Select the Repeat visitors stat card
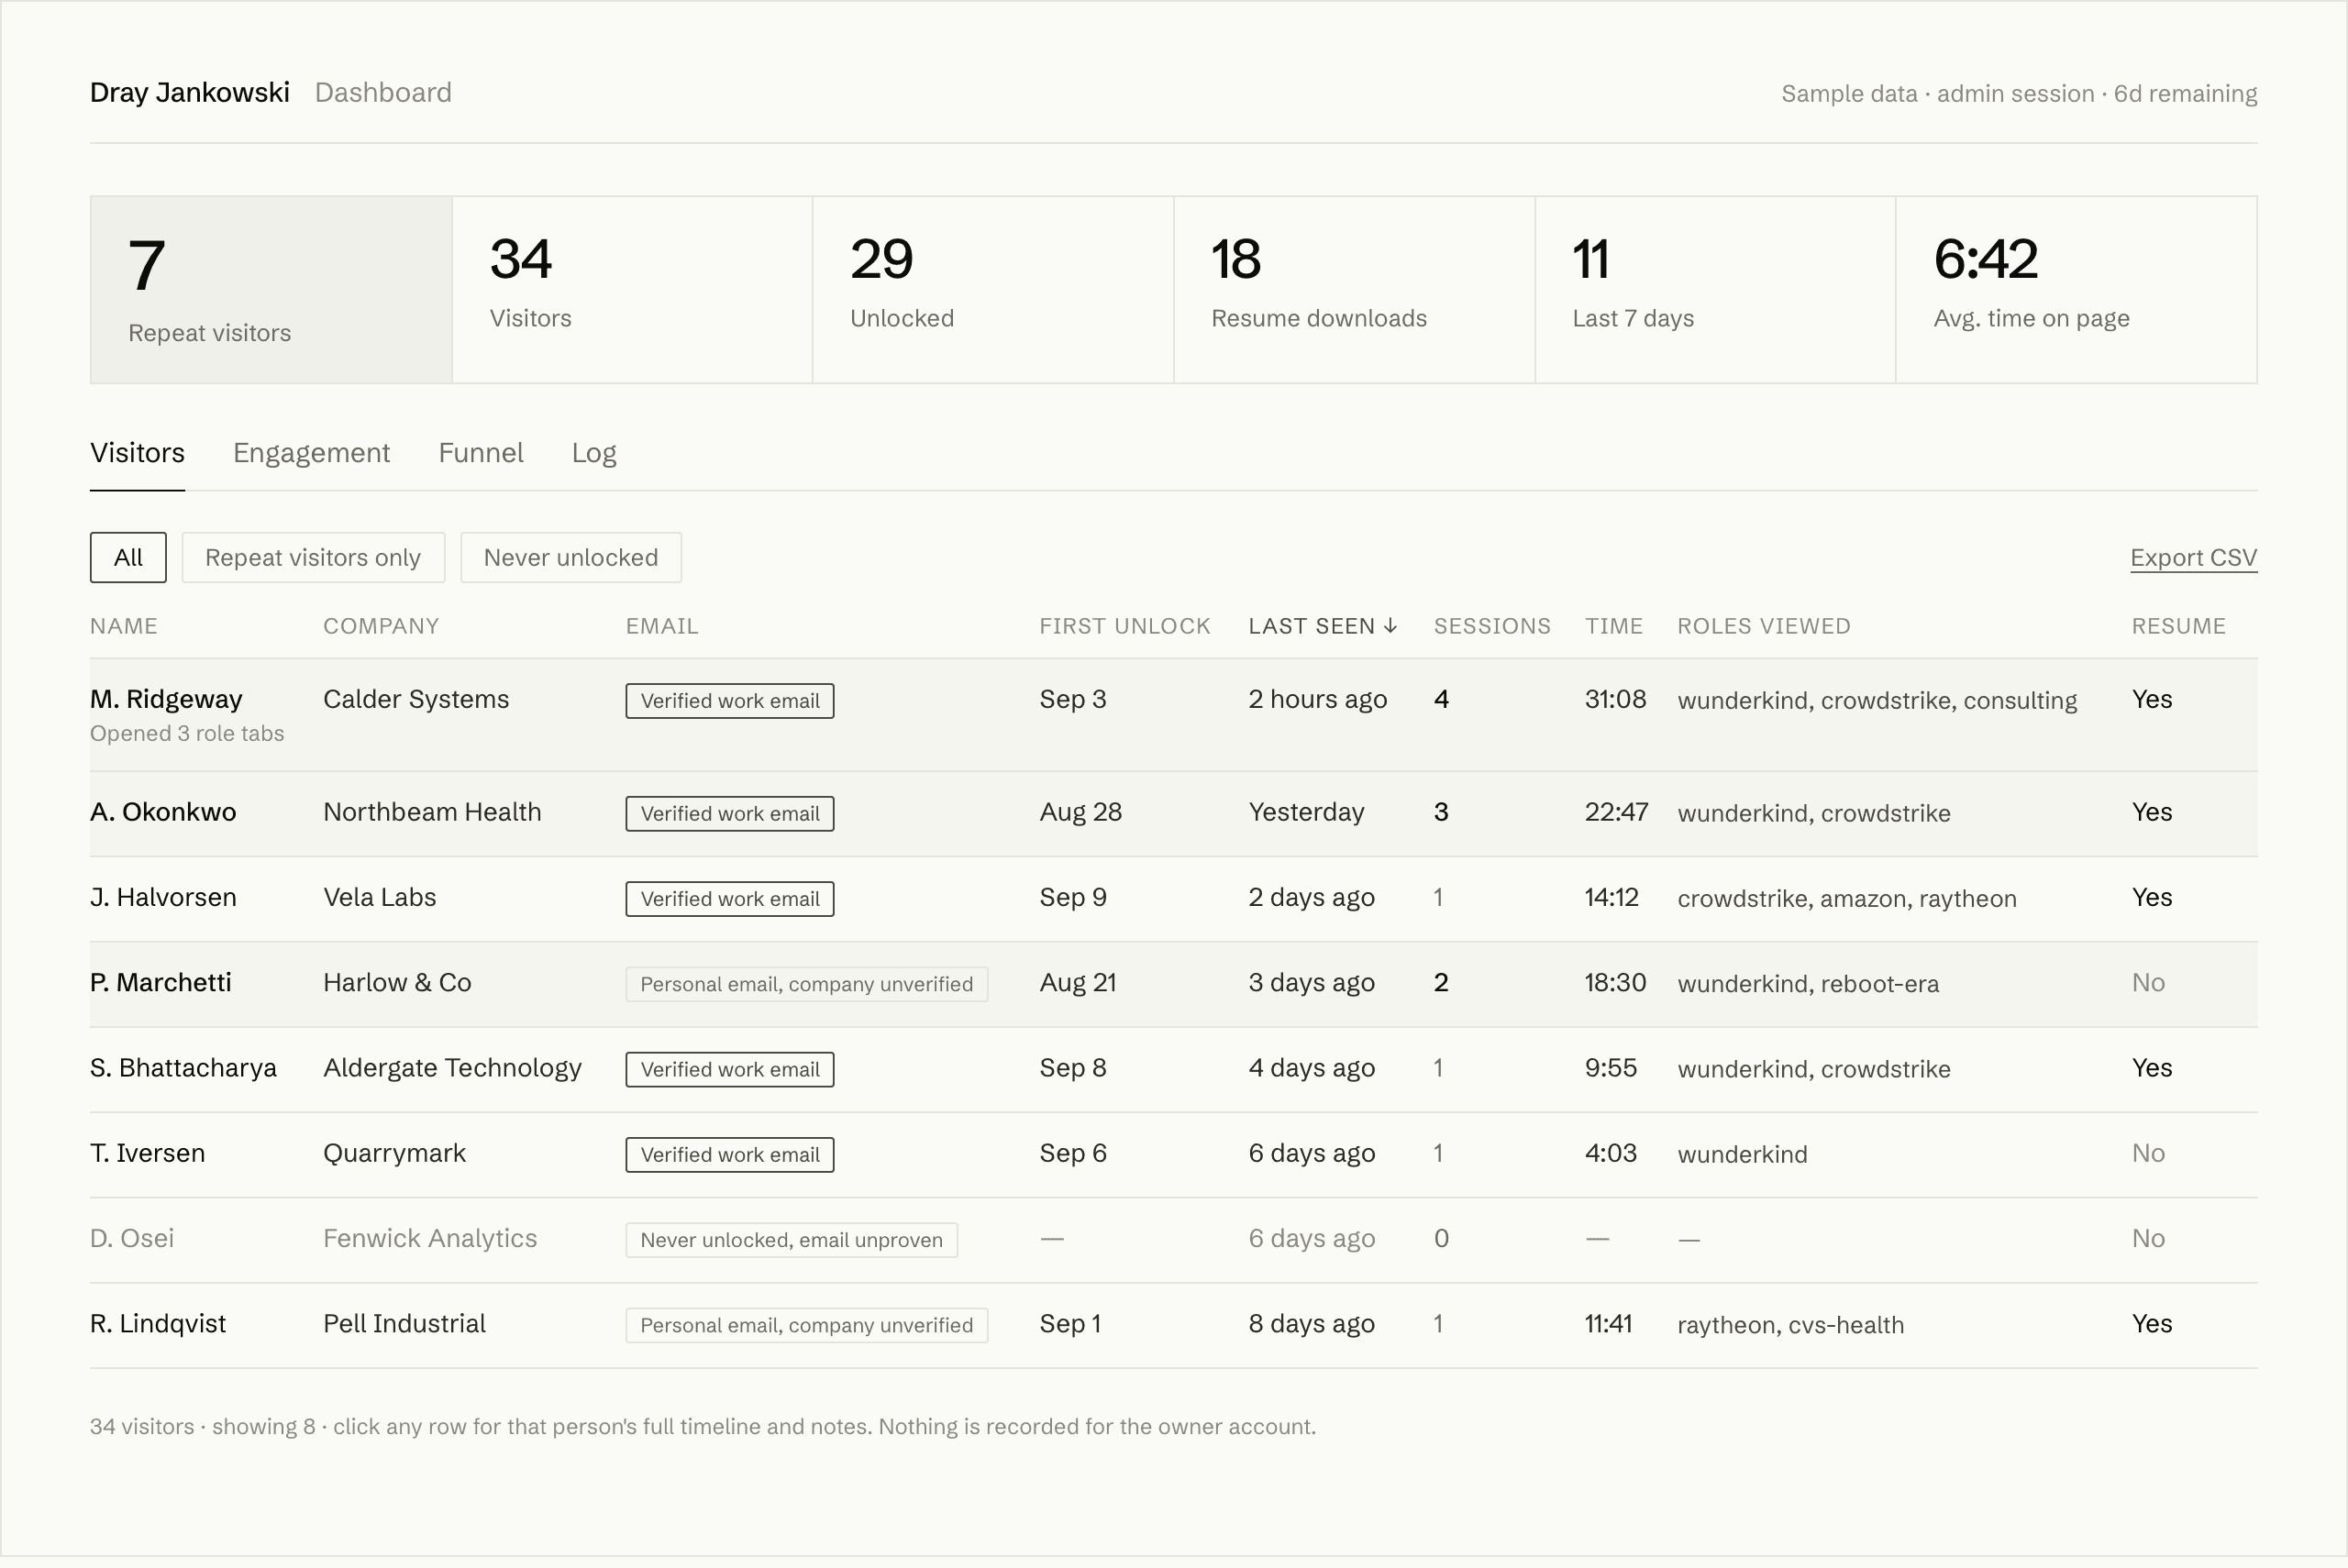This screenshot has width=2348, height=1568. pos(271,289)
